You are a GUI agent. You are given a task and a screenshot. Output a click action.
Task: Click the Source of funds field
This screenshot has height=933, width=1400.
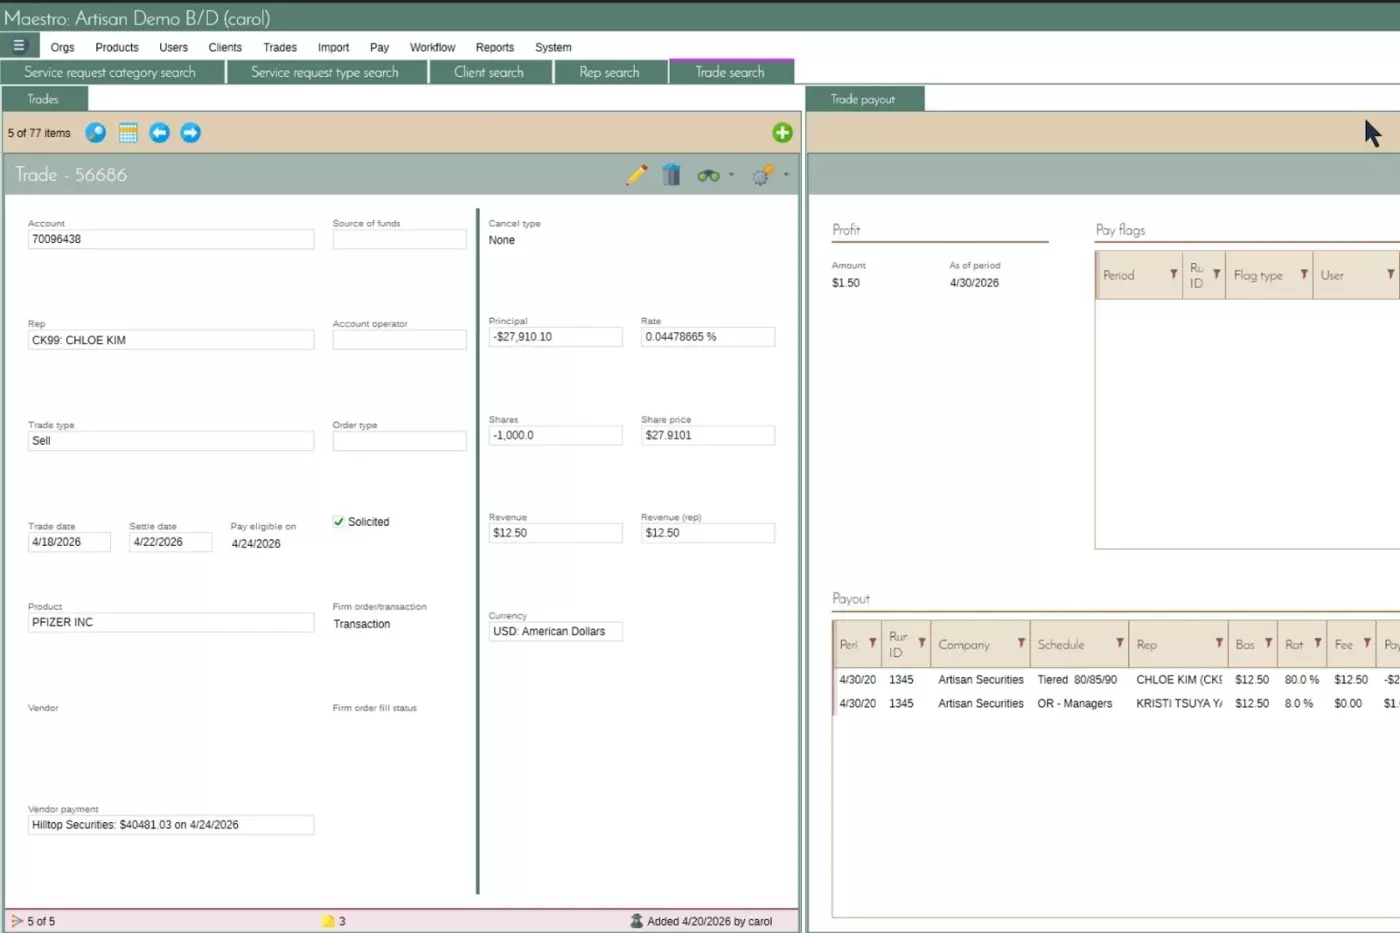(x=399, y=239)
